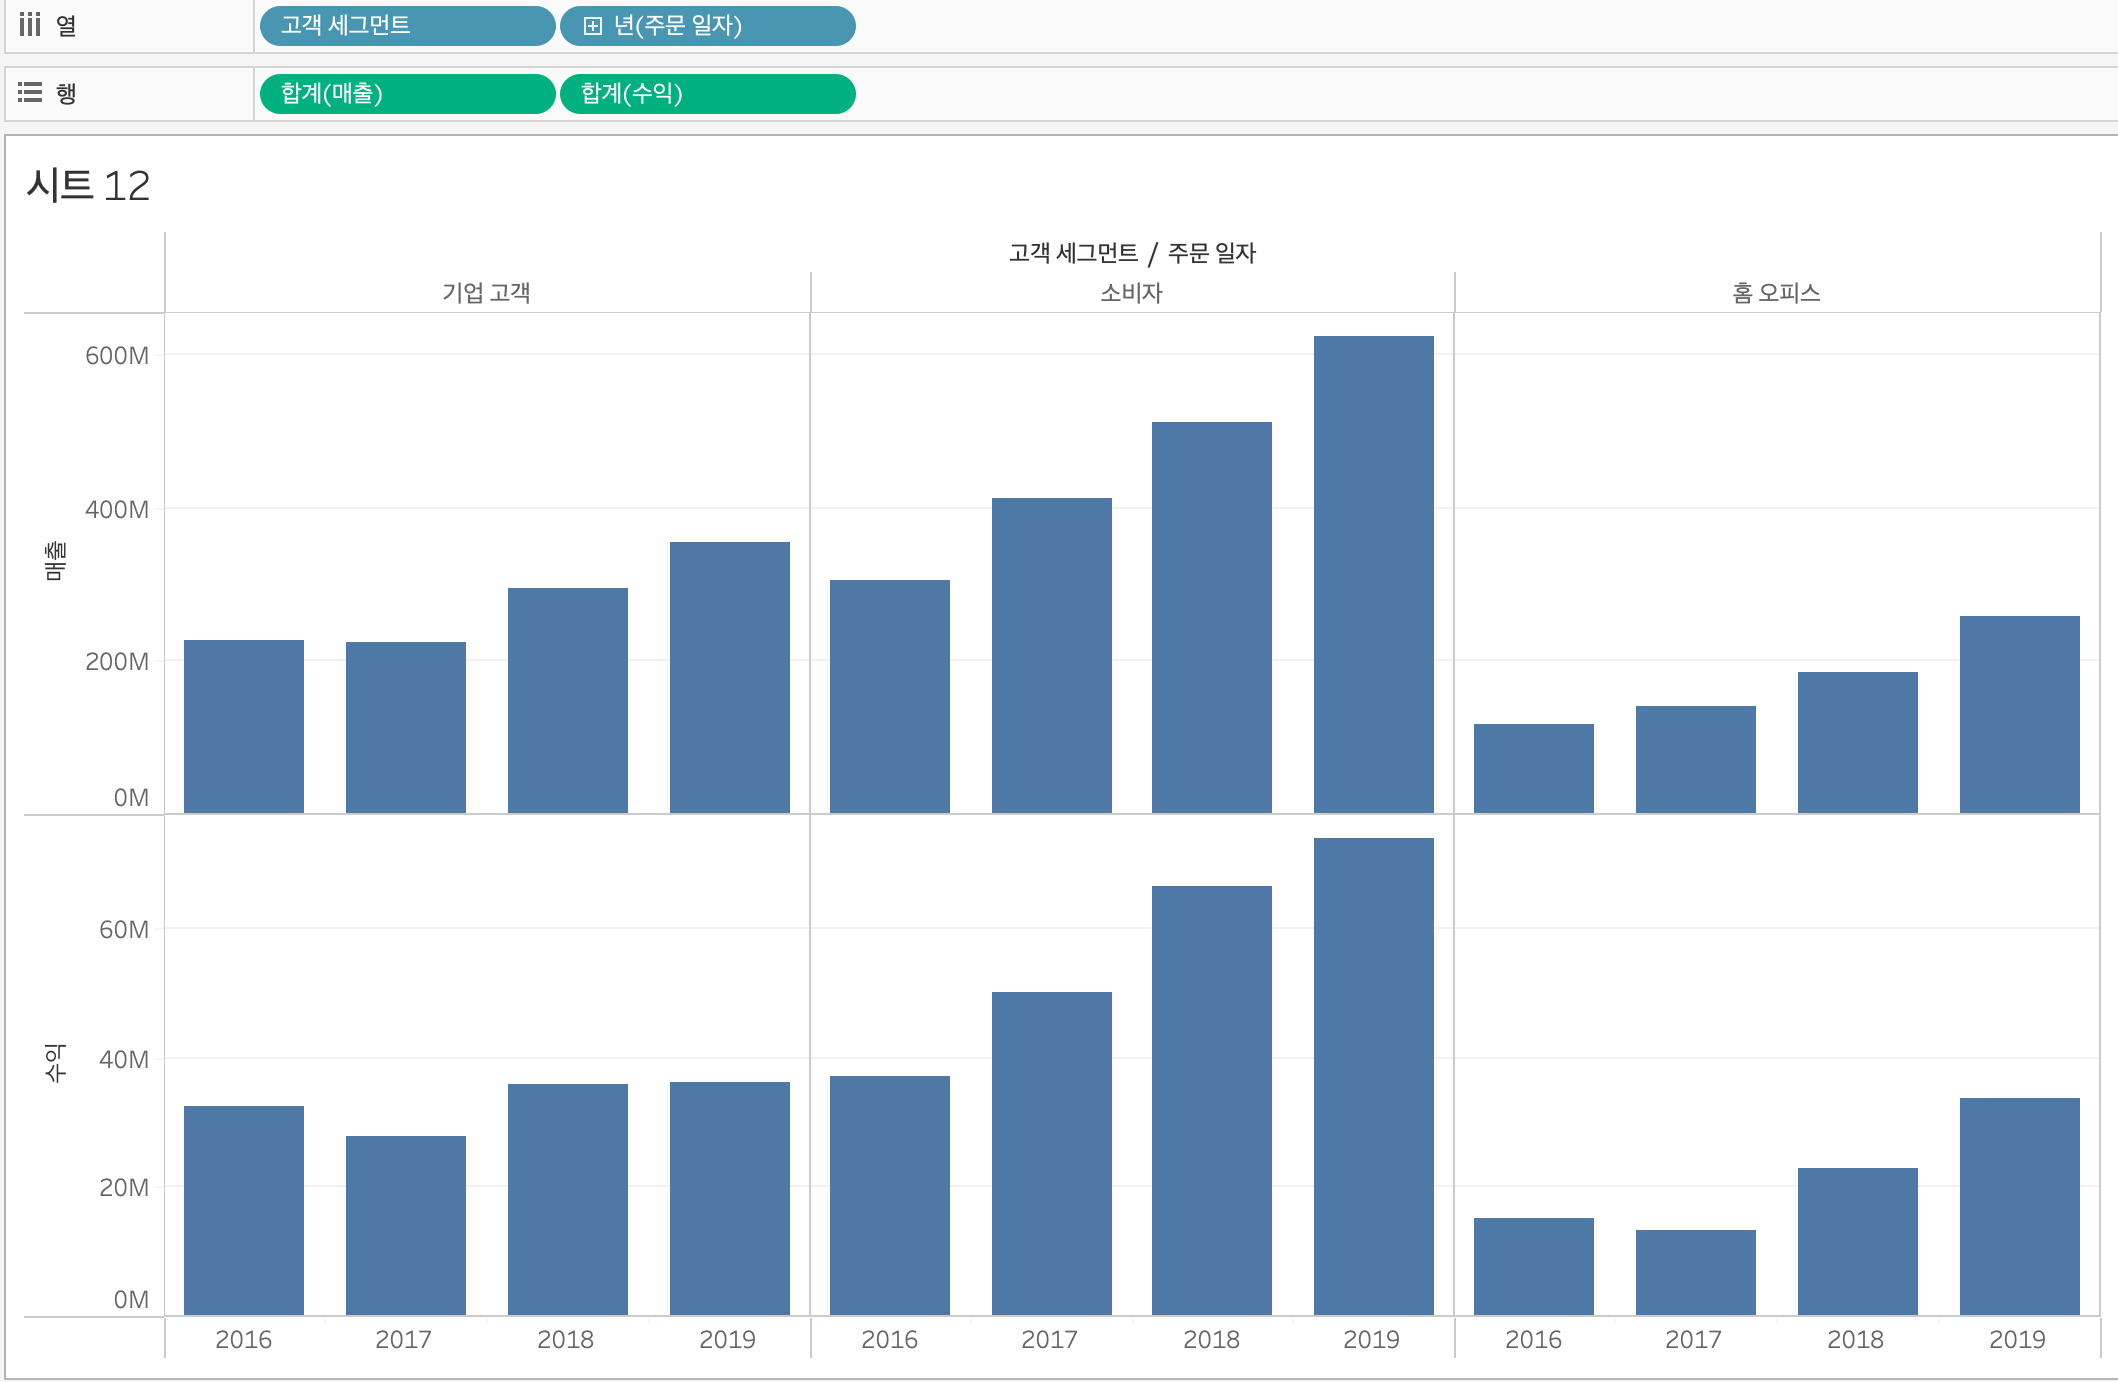Select 기업 고객 2019 profit bar
The height and width of the screenshot is (1382, 2118).
coord(729,1198)
